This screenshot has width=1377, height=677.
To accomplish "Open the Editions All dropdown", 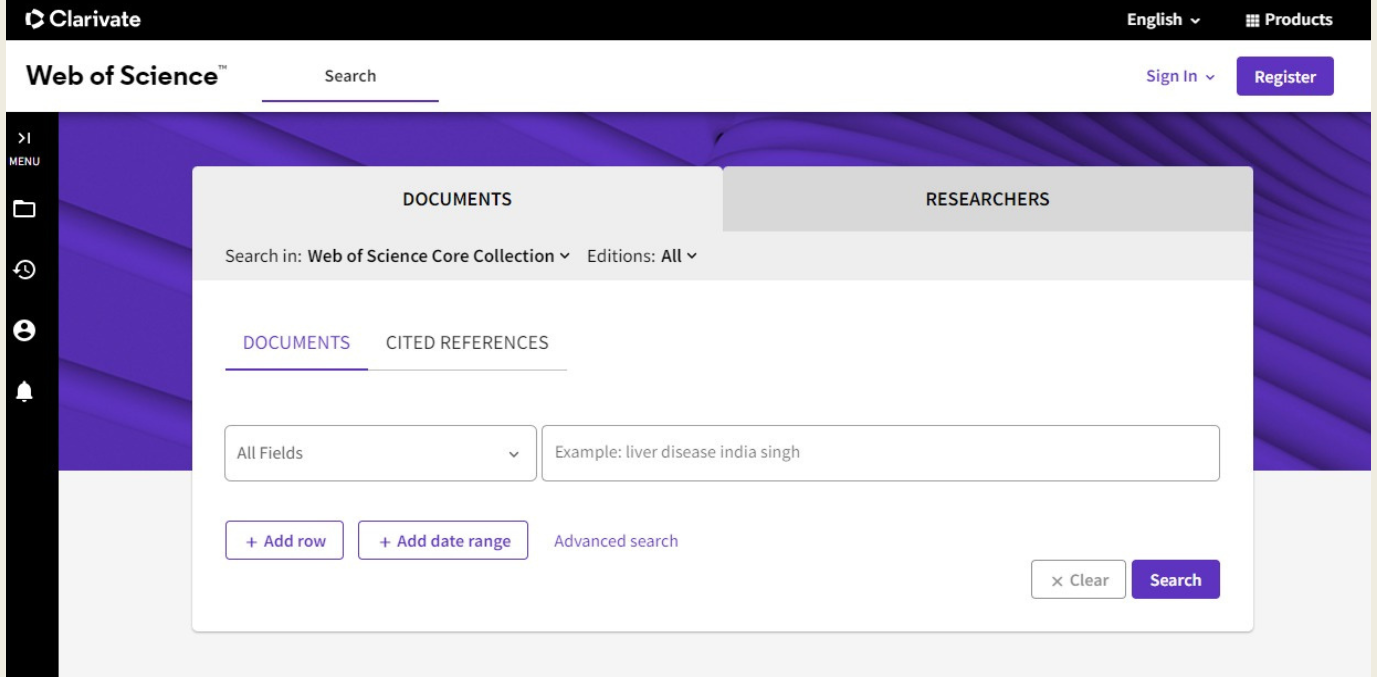I will click(x=679, y=256).
